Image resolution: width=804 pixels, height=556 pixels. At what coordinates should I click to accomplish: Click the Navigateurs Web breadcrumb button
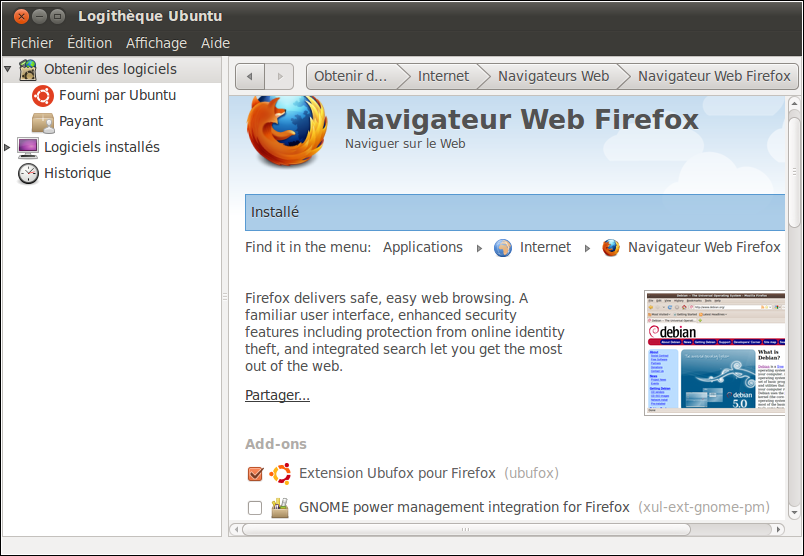553,76
